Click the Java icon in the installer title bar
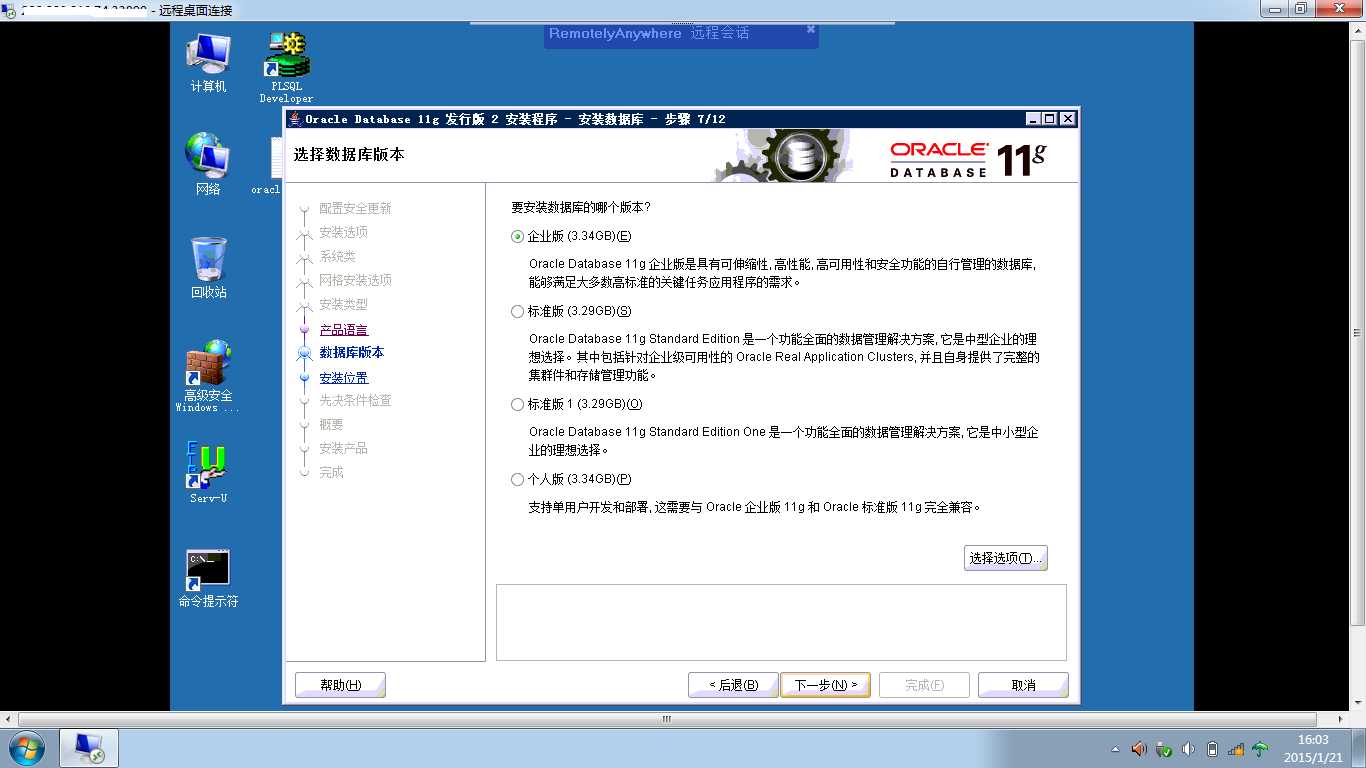1366x768 pixels. point(295,119)
